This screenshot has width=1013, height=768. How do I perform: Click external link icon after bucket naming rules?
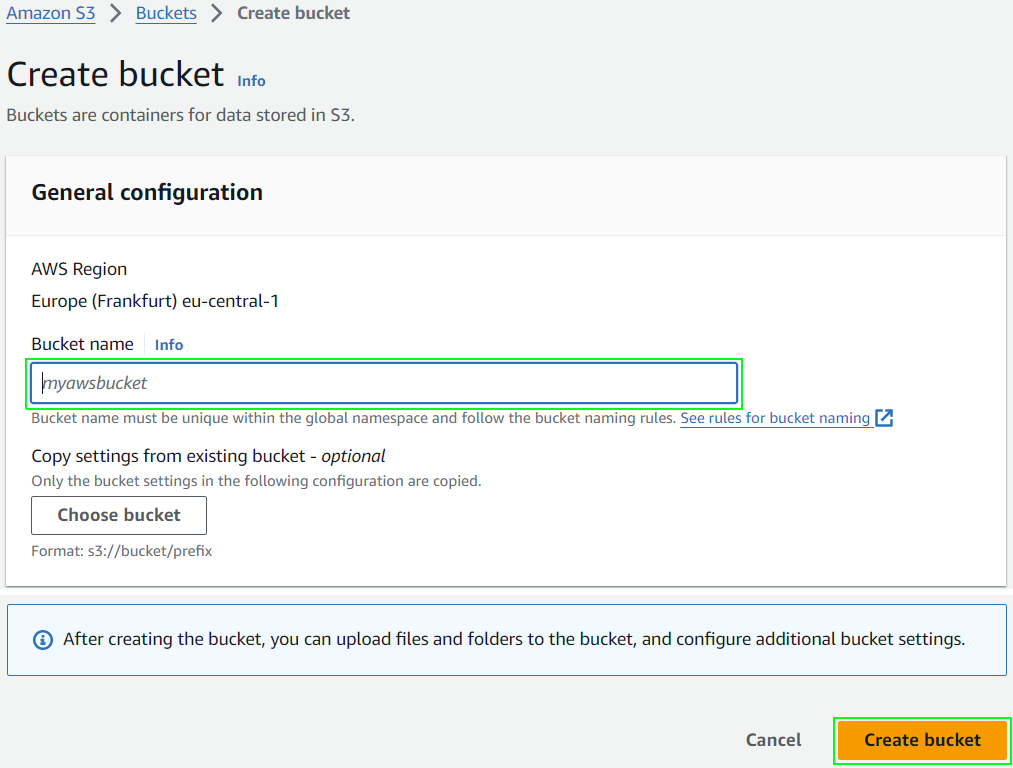tap(884, 418)
